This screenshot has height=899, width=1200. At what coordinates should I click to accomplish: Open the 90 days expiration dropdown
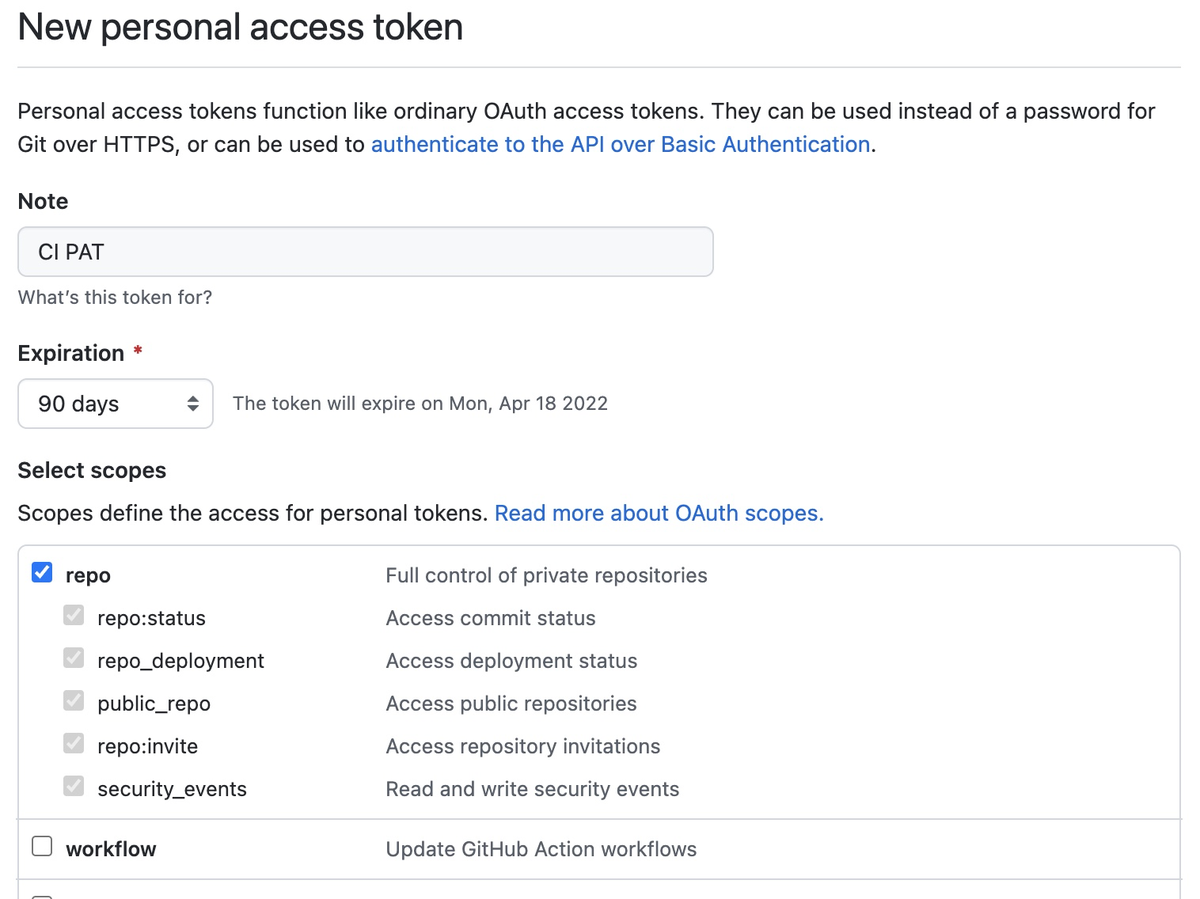115,404
